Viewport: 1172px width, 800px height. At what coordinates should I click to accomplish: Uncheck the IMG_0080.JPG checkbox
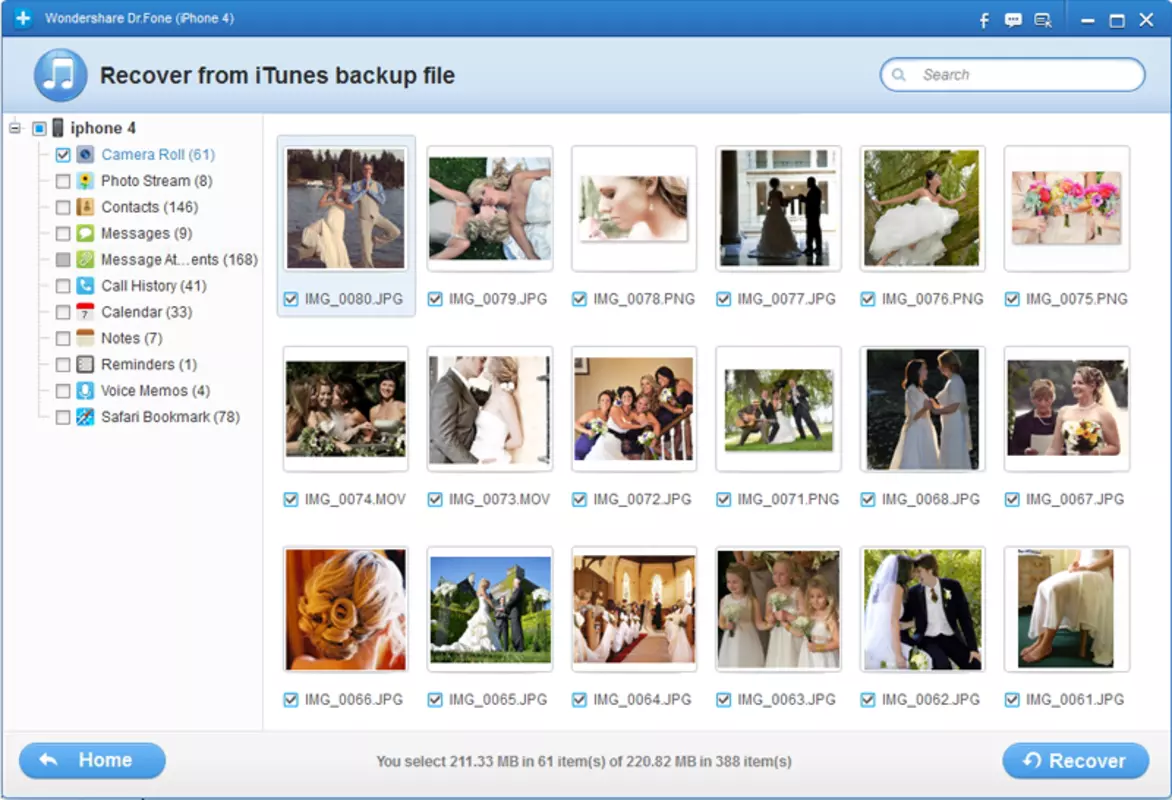click(x=291, y=299)
